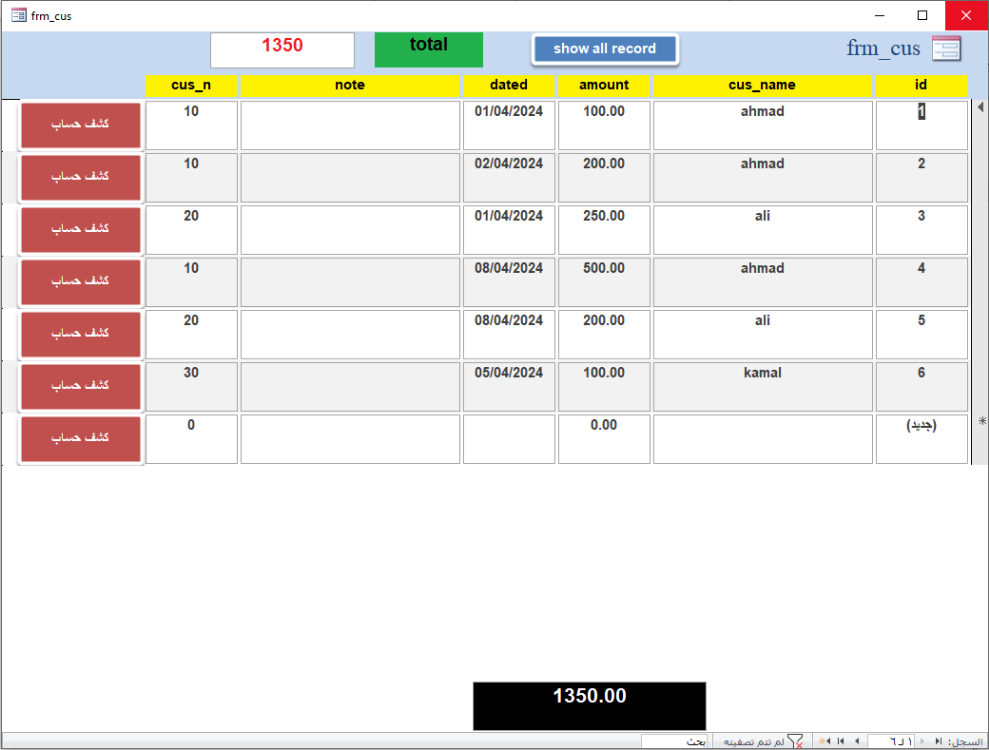
Task: Click date 01/04/2024 in id 3 row
Action: point(509,230)
